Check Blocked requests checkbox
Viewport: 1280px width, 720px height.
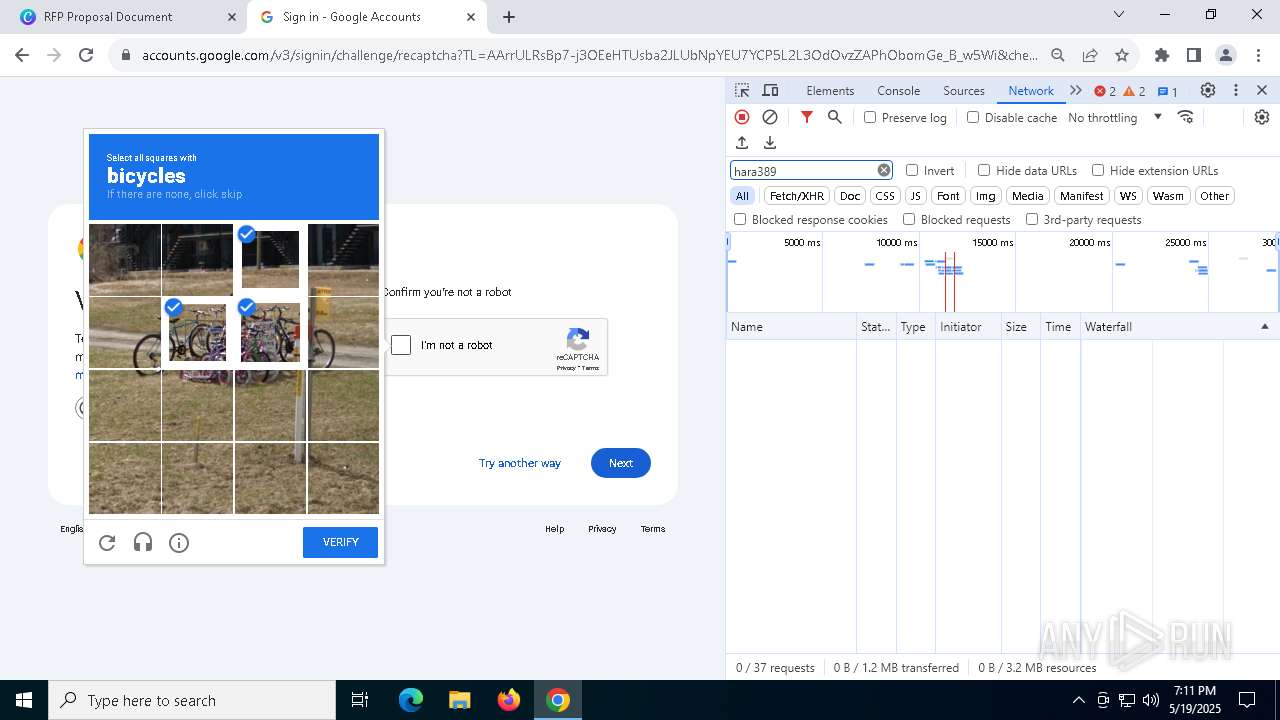[x=909, y=219]
